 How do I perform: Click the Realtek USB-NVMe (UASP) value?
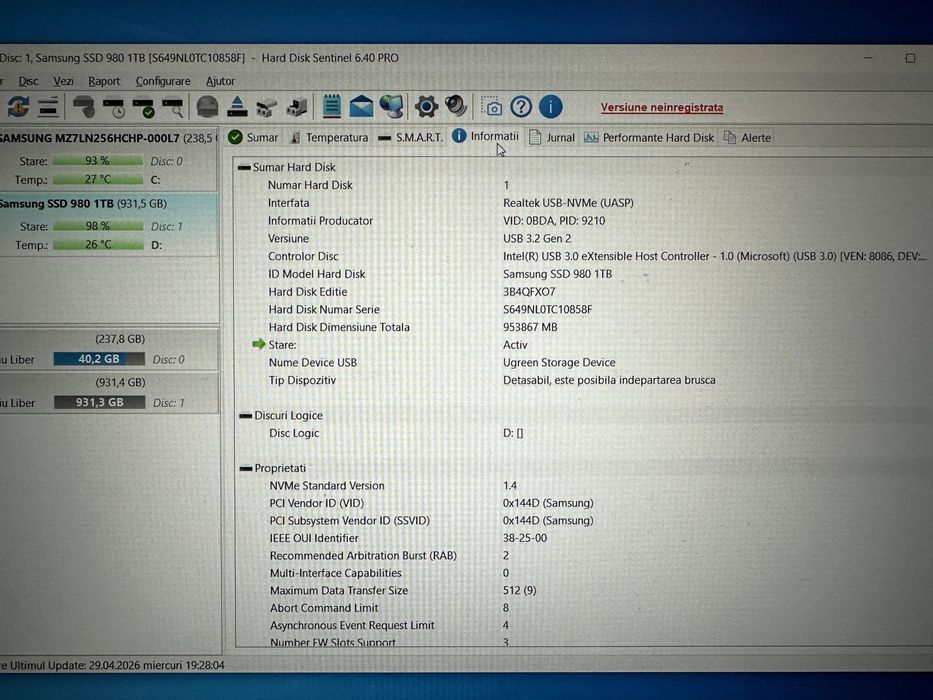(568, 203)
